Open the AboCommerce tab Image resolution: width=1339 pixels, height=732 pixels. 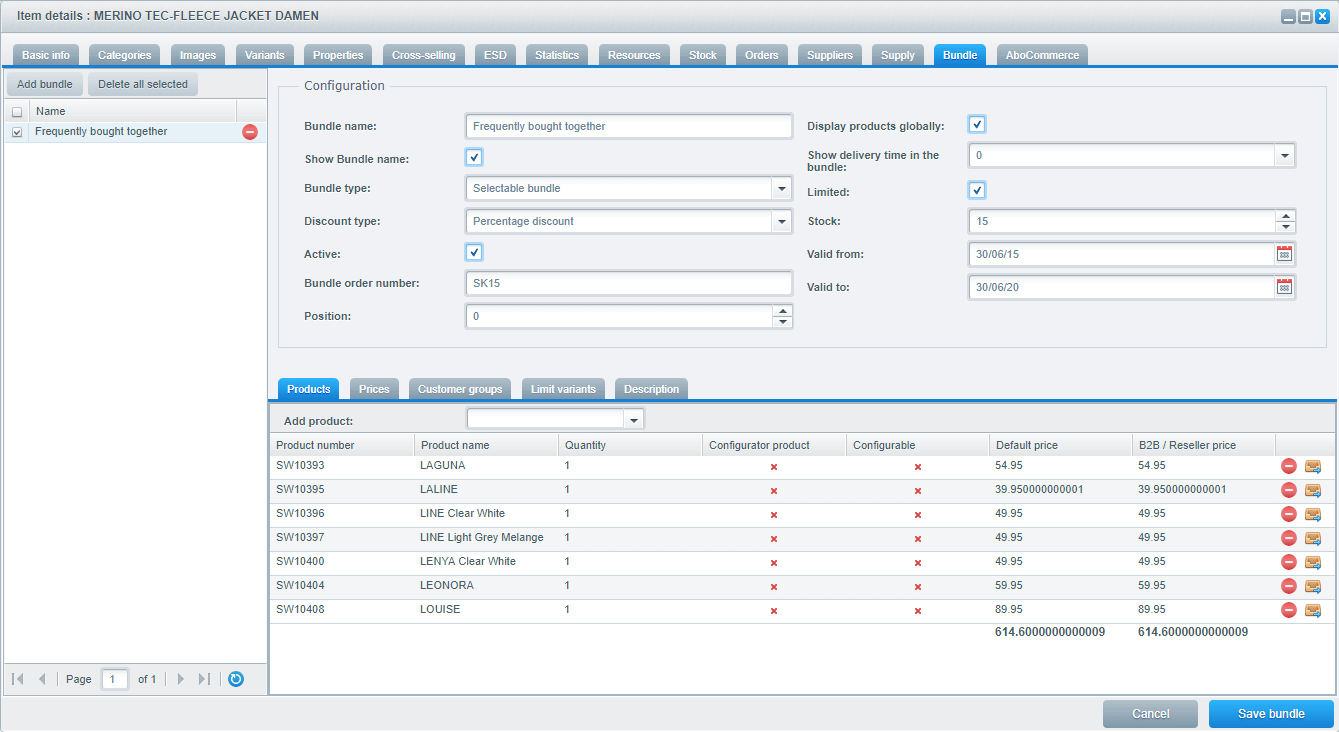click(x=1042, y=55)
